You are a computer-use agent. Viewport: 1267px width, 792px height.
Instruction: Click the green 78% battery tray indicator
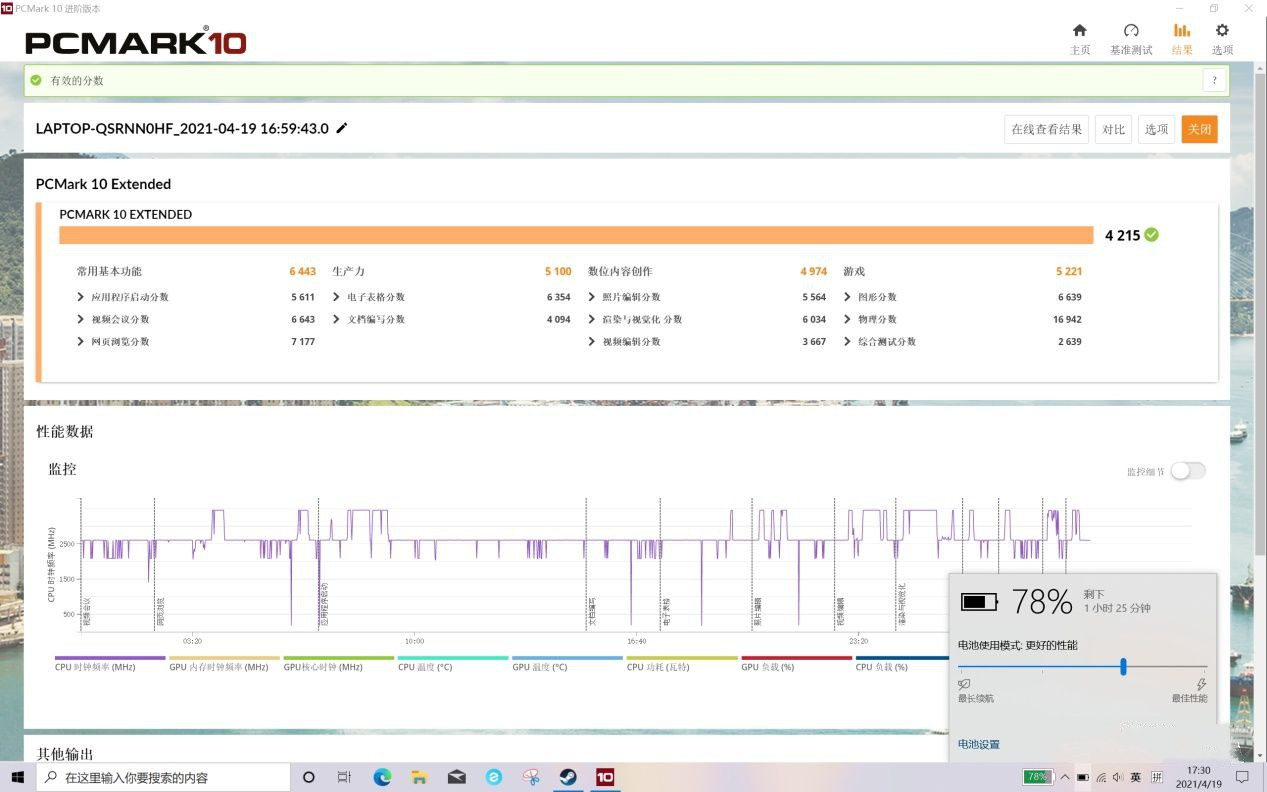point(1037,777)
